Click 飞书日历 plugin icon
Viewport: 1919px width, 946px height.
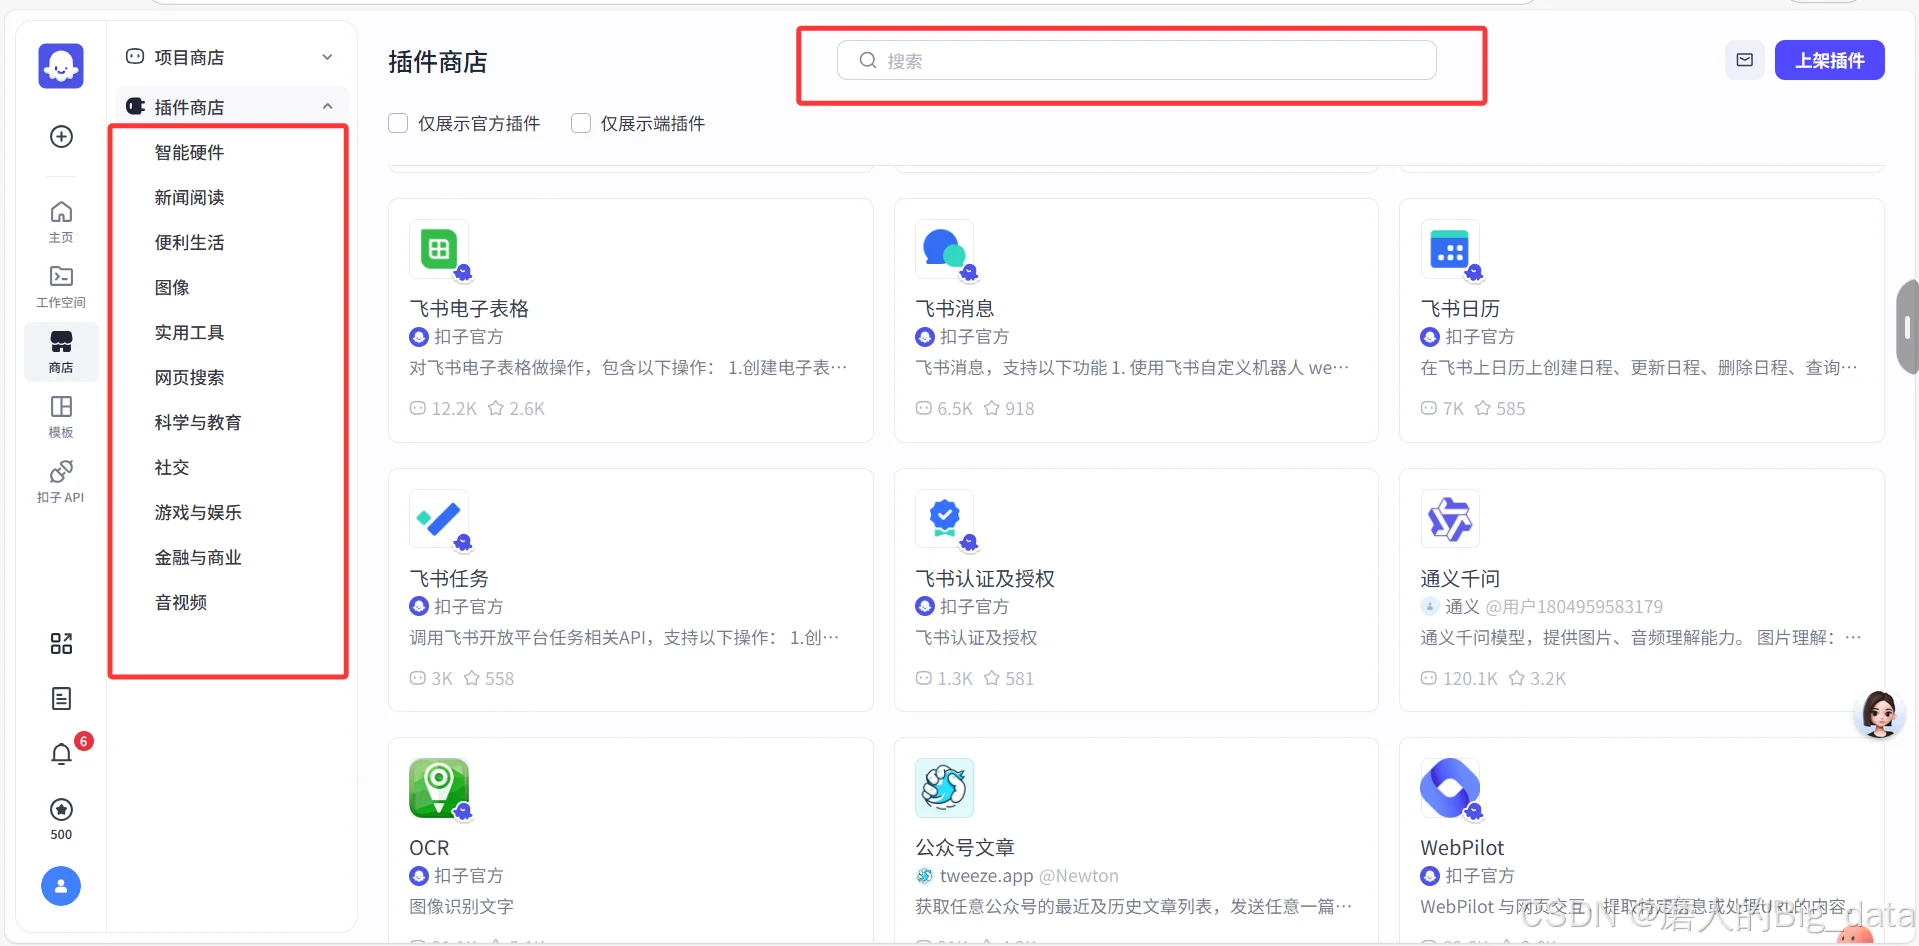pos(1450,250)
